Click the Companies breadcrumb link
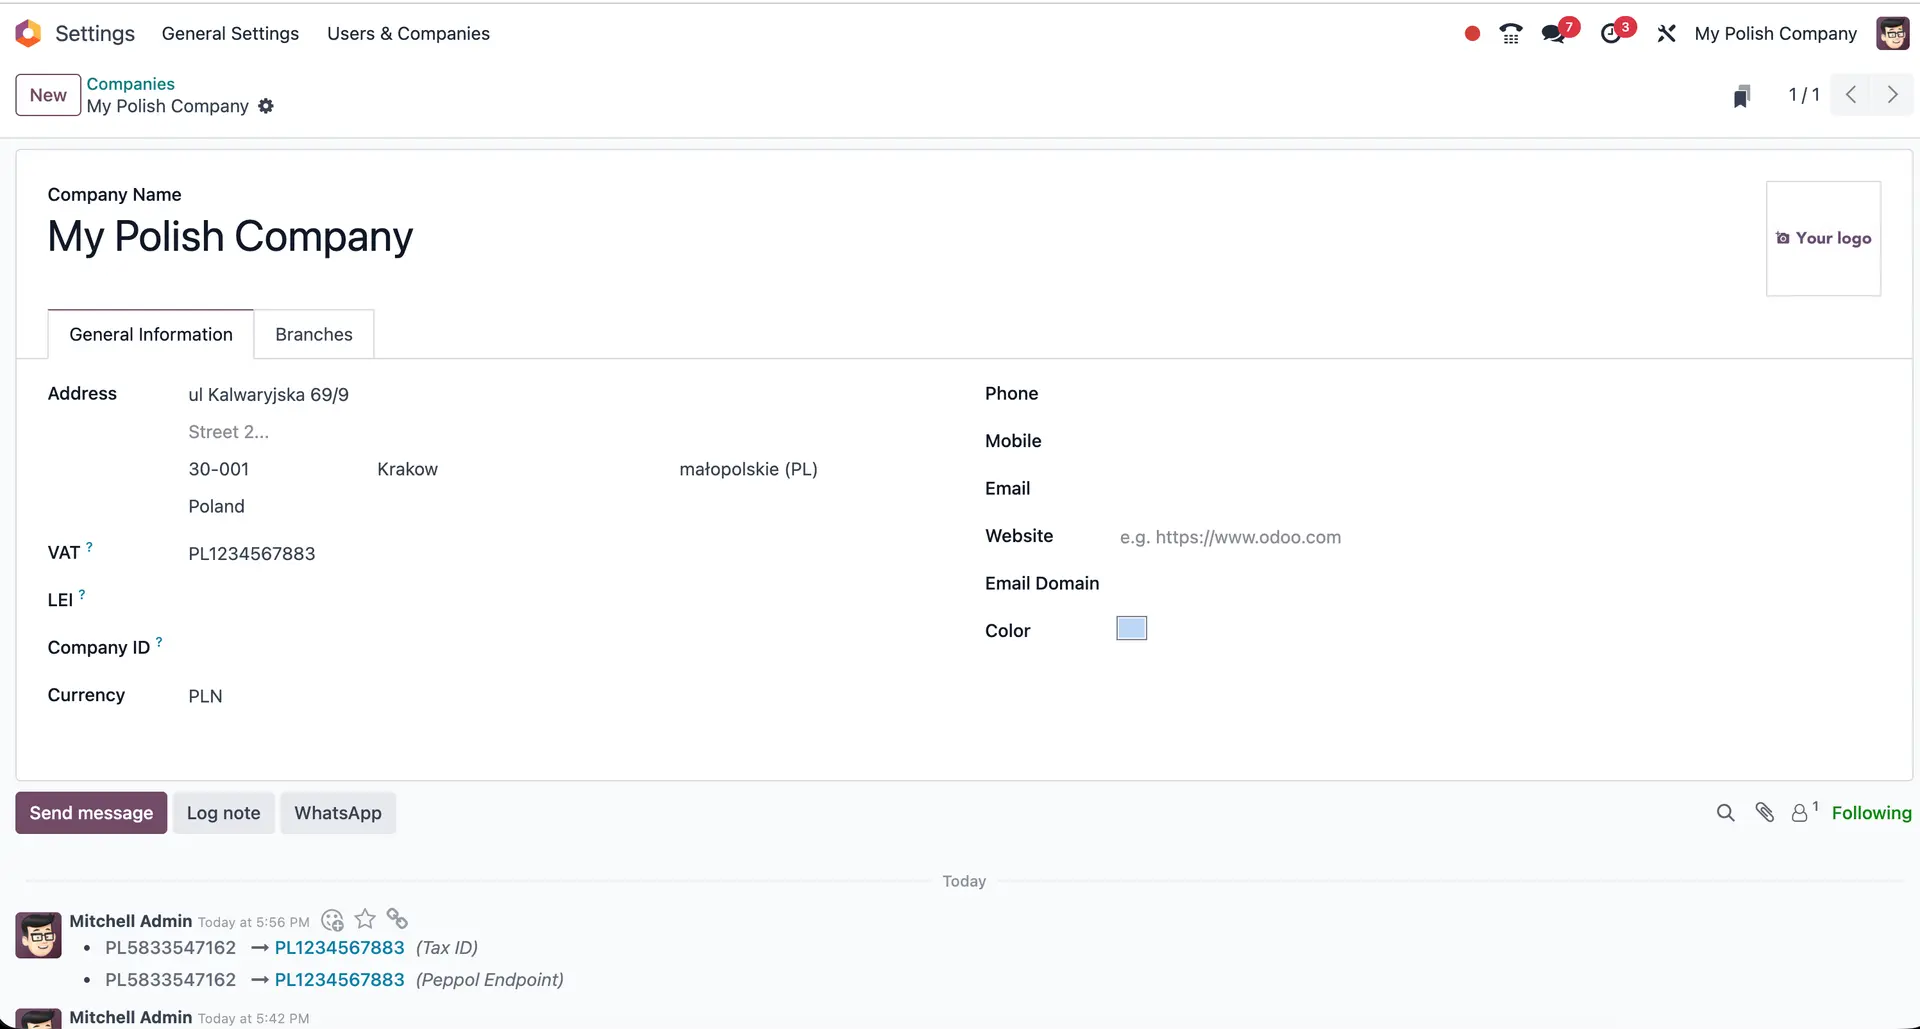The image size is (1920, 1029). (x=130, y=84)
